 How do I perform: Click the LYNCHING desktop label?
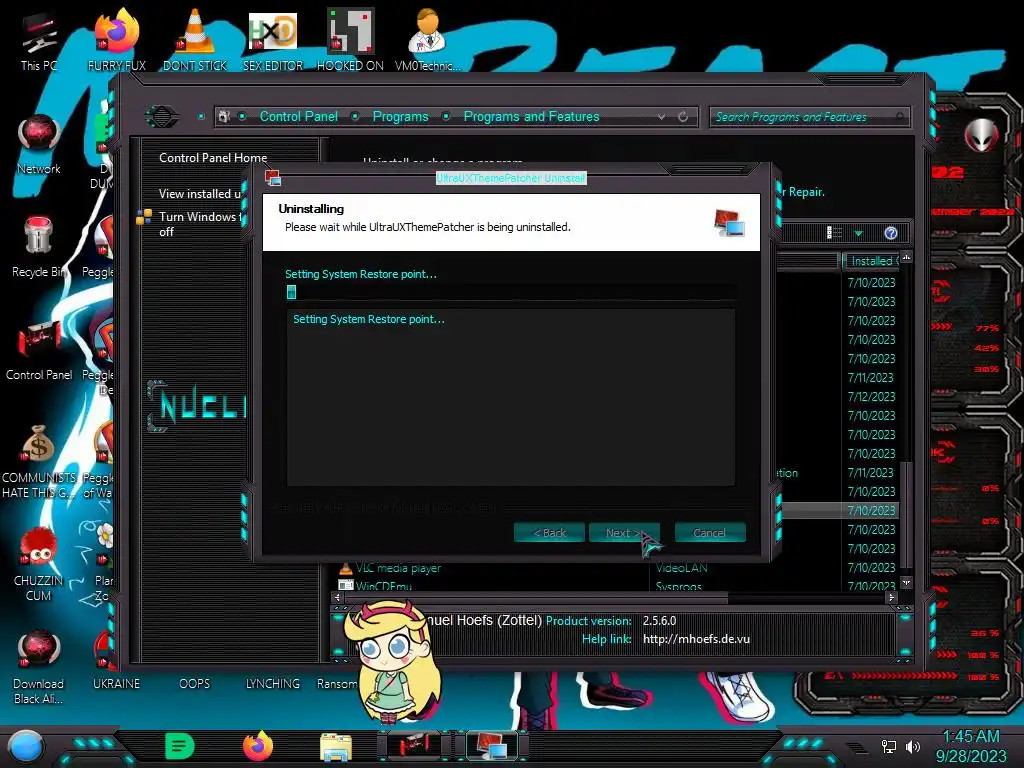273,684
